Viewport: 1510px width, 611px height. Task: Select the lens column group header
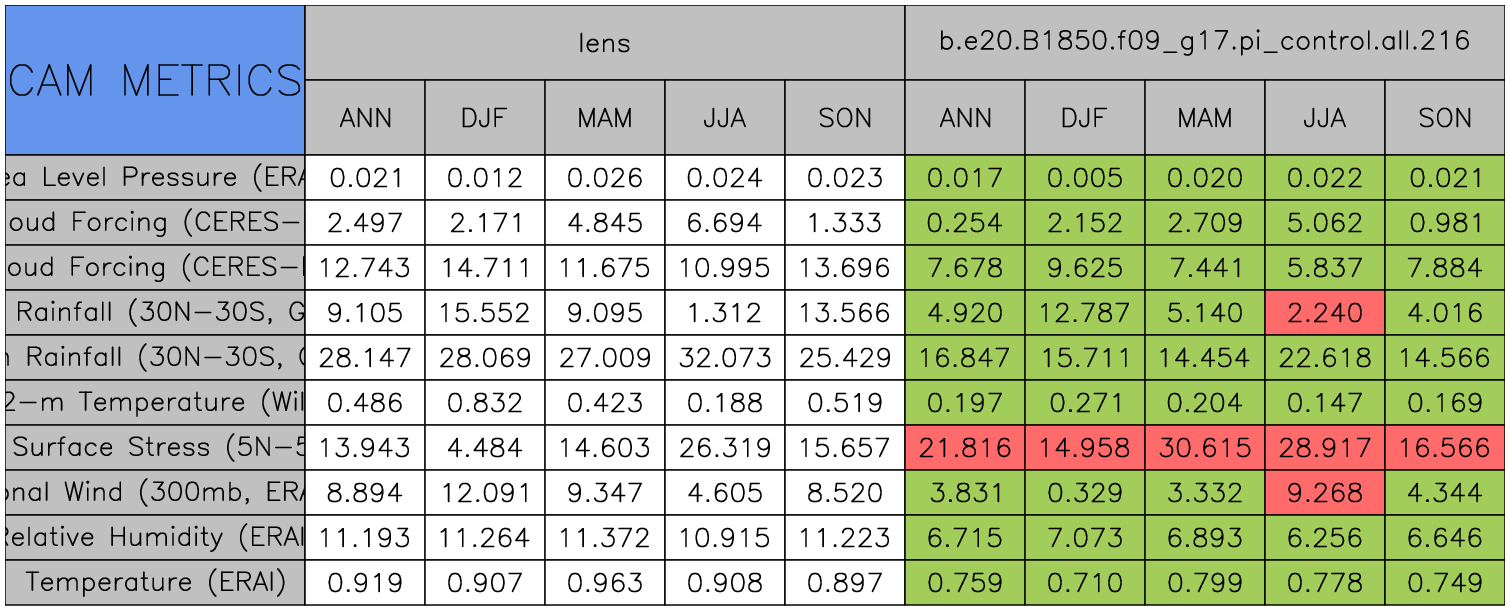pyautogui.click(x=604, y=42)
